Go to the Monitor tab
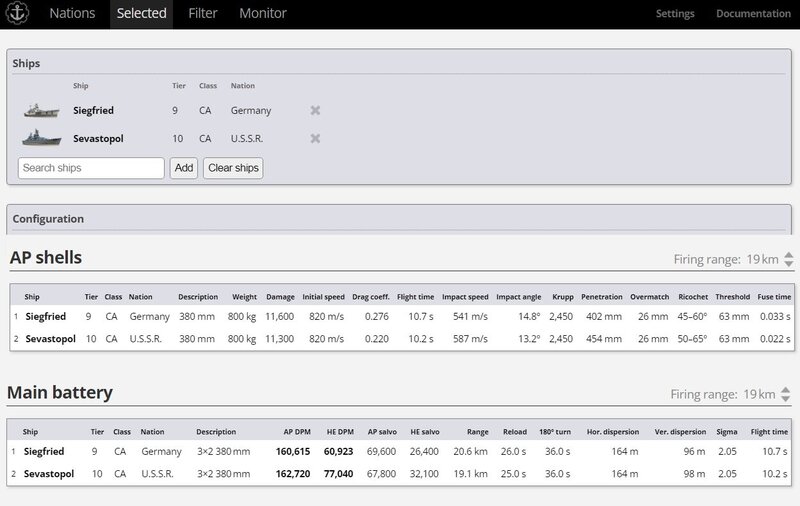Screen dimensions: 800x506 pos(263,13)
